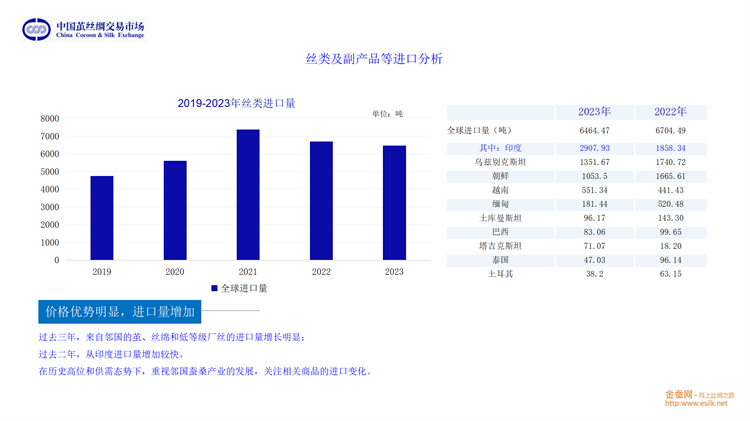Click the 8000 y-axis label
The width and height of the screenshot is (750, 421).
[49, 119]
